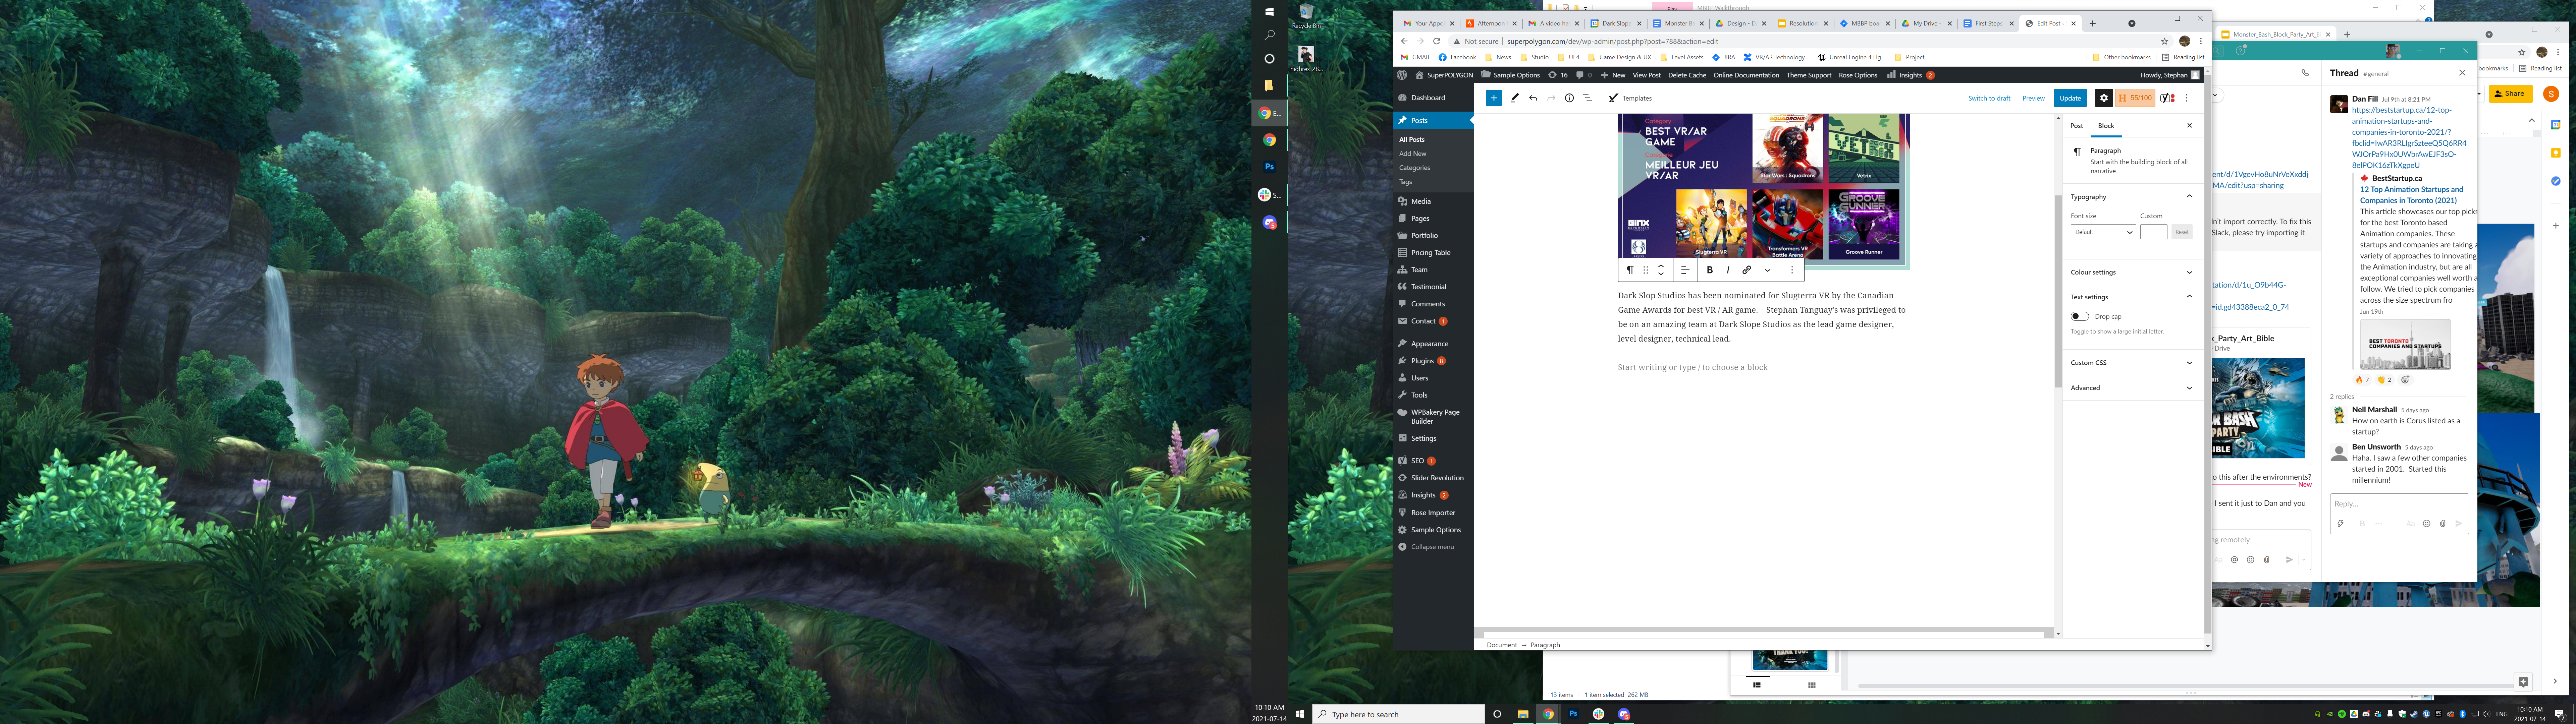The width and height of the screenshot is (2576, 724).
Task: Open Categories under Posts menu
Action: [1414, 168]
